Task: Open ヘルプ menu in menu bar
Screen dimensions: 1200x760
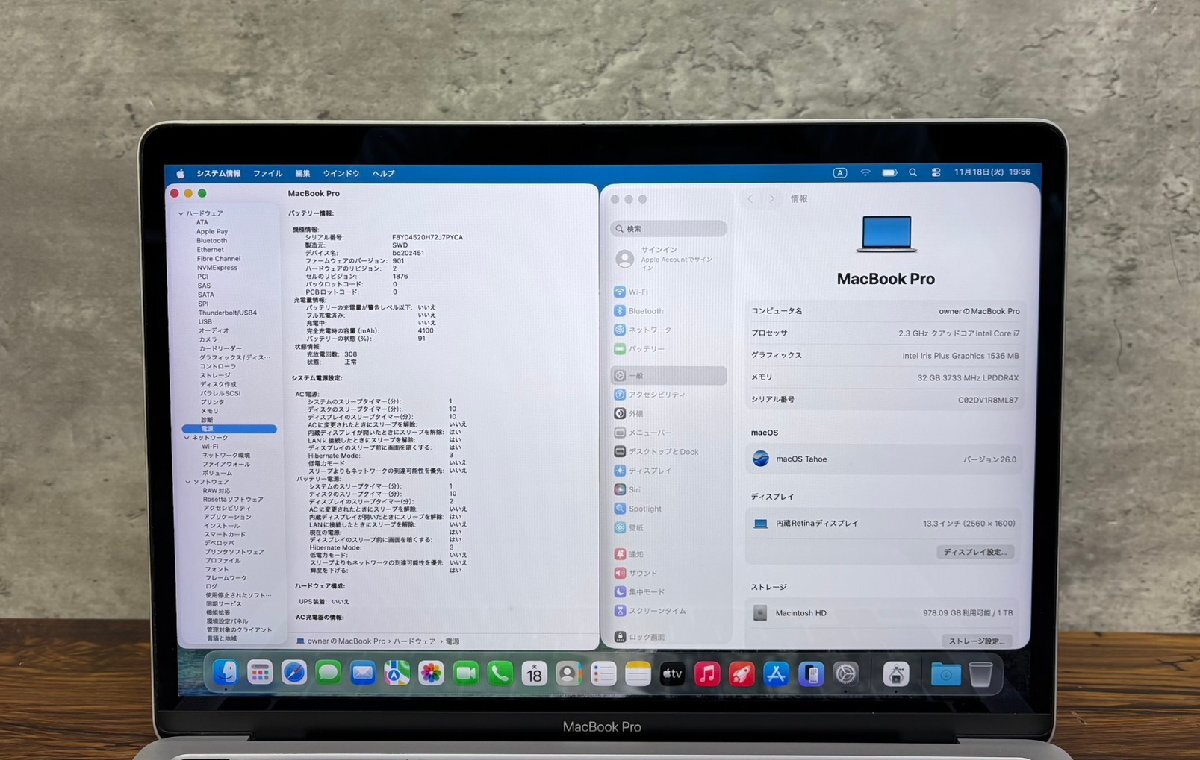Action: (383, 173)
